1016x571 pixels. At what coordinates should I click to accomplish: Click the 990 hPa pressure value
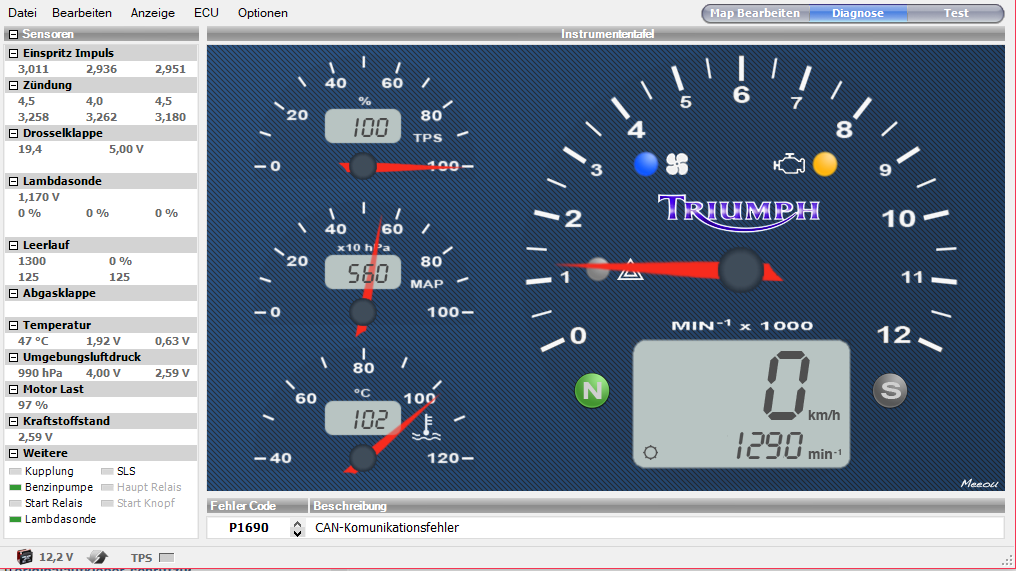click(40, 373)
